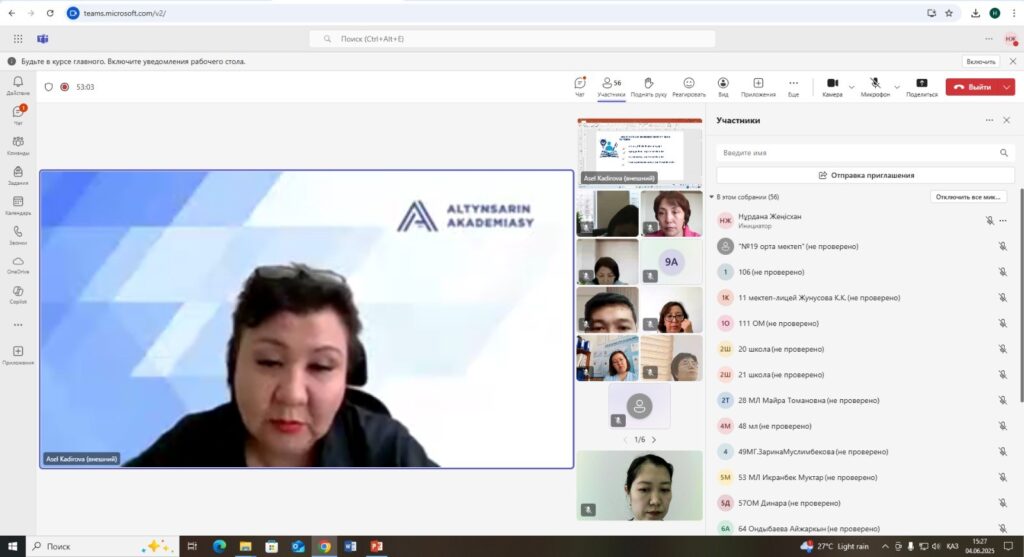Image resolution: width=1024 pixels, height=557 pixels.
Task: Open File Explorer from taskbar
Action: (x=246, y=546)
